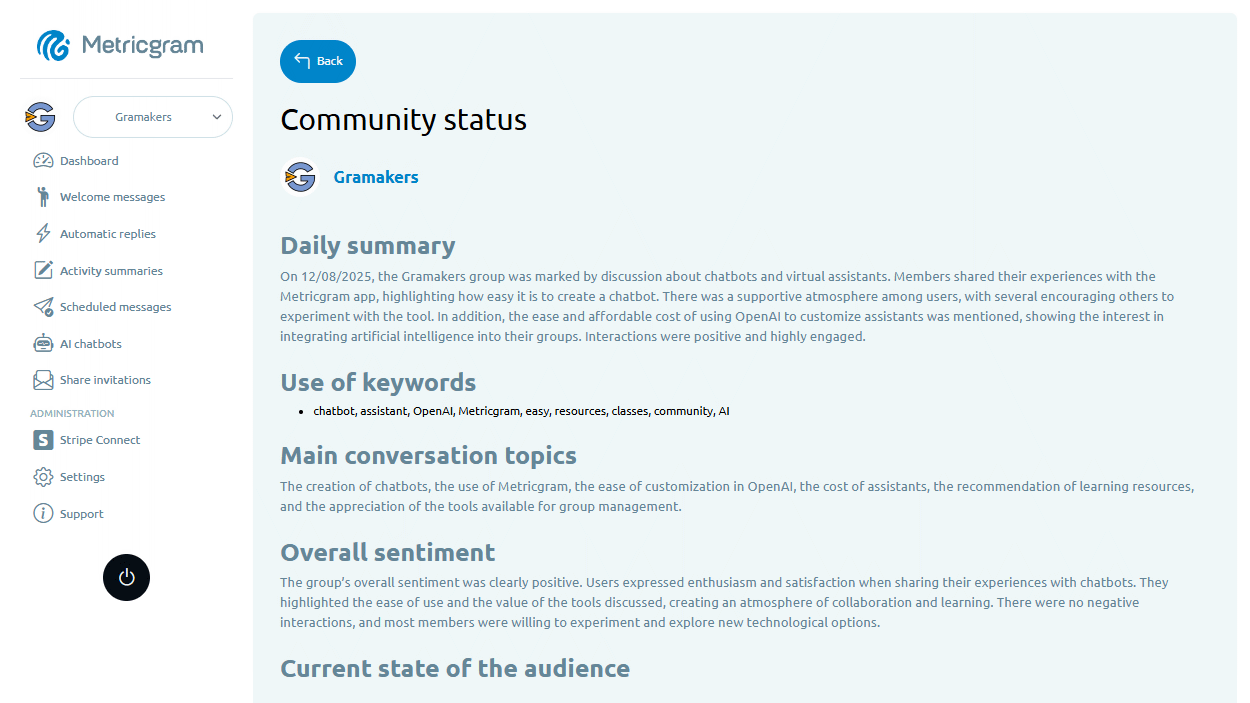The width and height of the screenshot is (1250, 703).
Task: Click the Stripe Connect S icon
Action: [x=43, y=440]
